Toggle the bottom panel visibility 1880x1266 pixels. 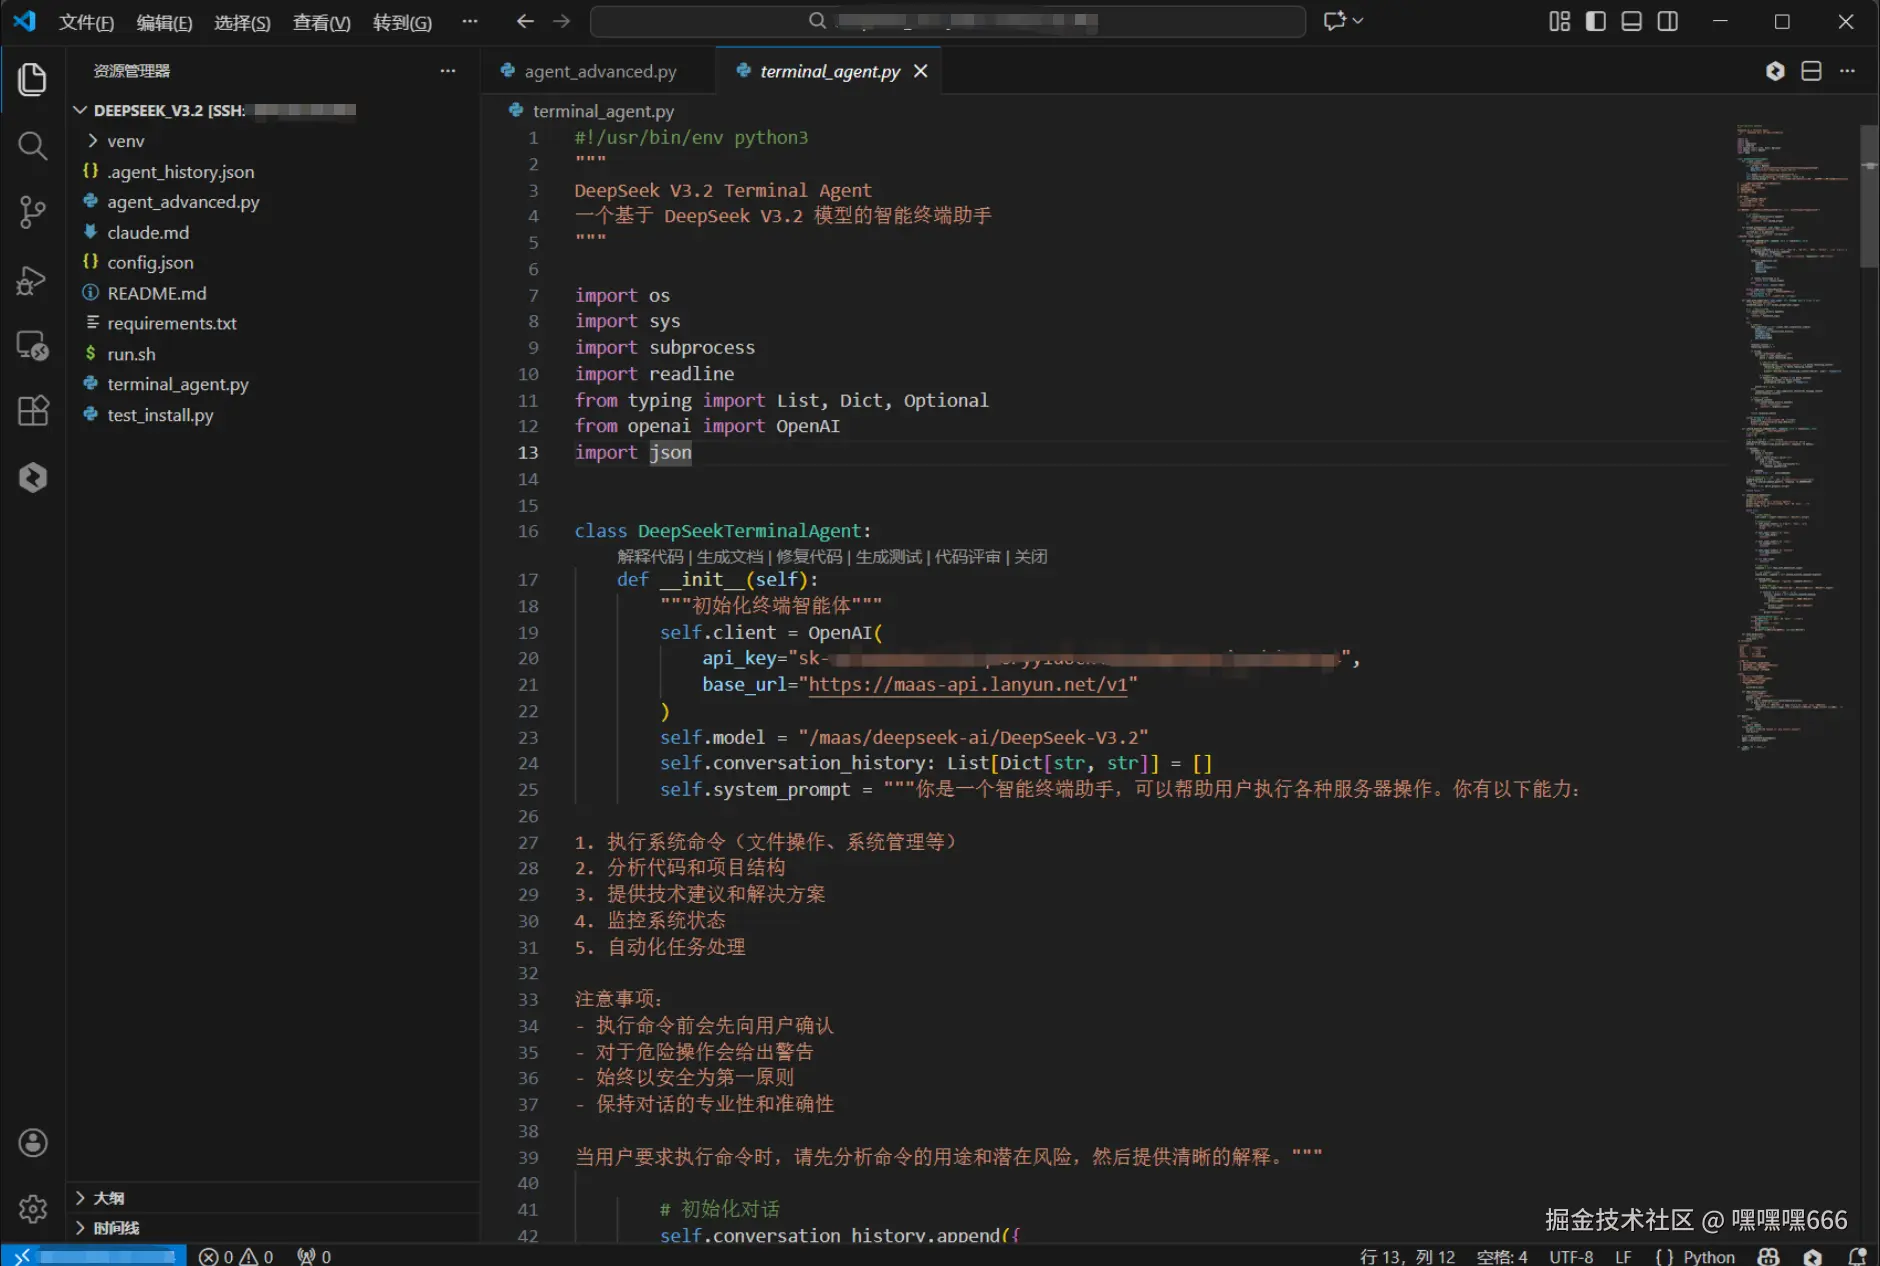point(1631,21)
